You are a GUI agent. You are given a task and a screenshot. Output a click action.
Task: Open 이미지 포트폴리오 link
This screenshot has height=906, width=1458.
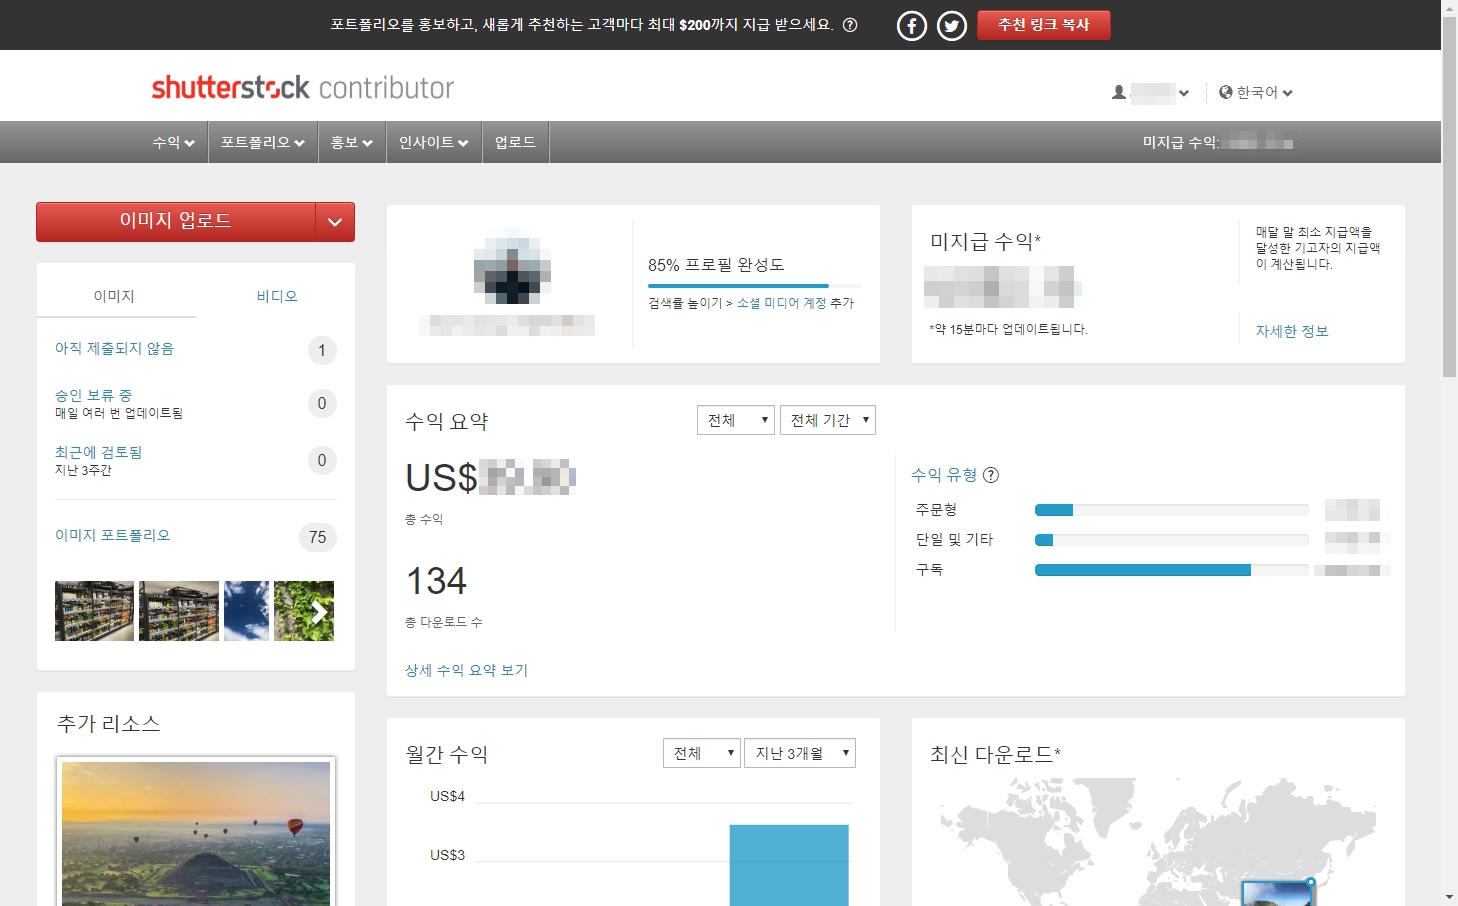pos(112,535)
